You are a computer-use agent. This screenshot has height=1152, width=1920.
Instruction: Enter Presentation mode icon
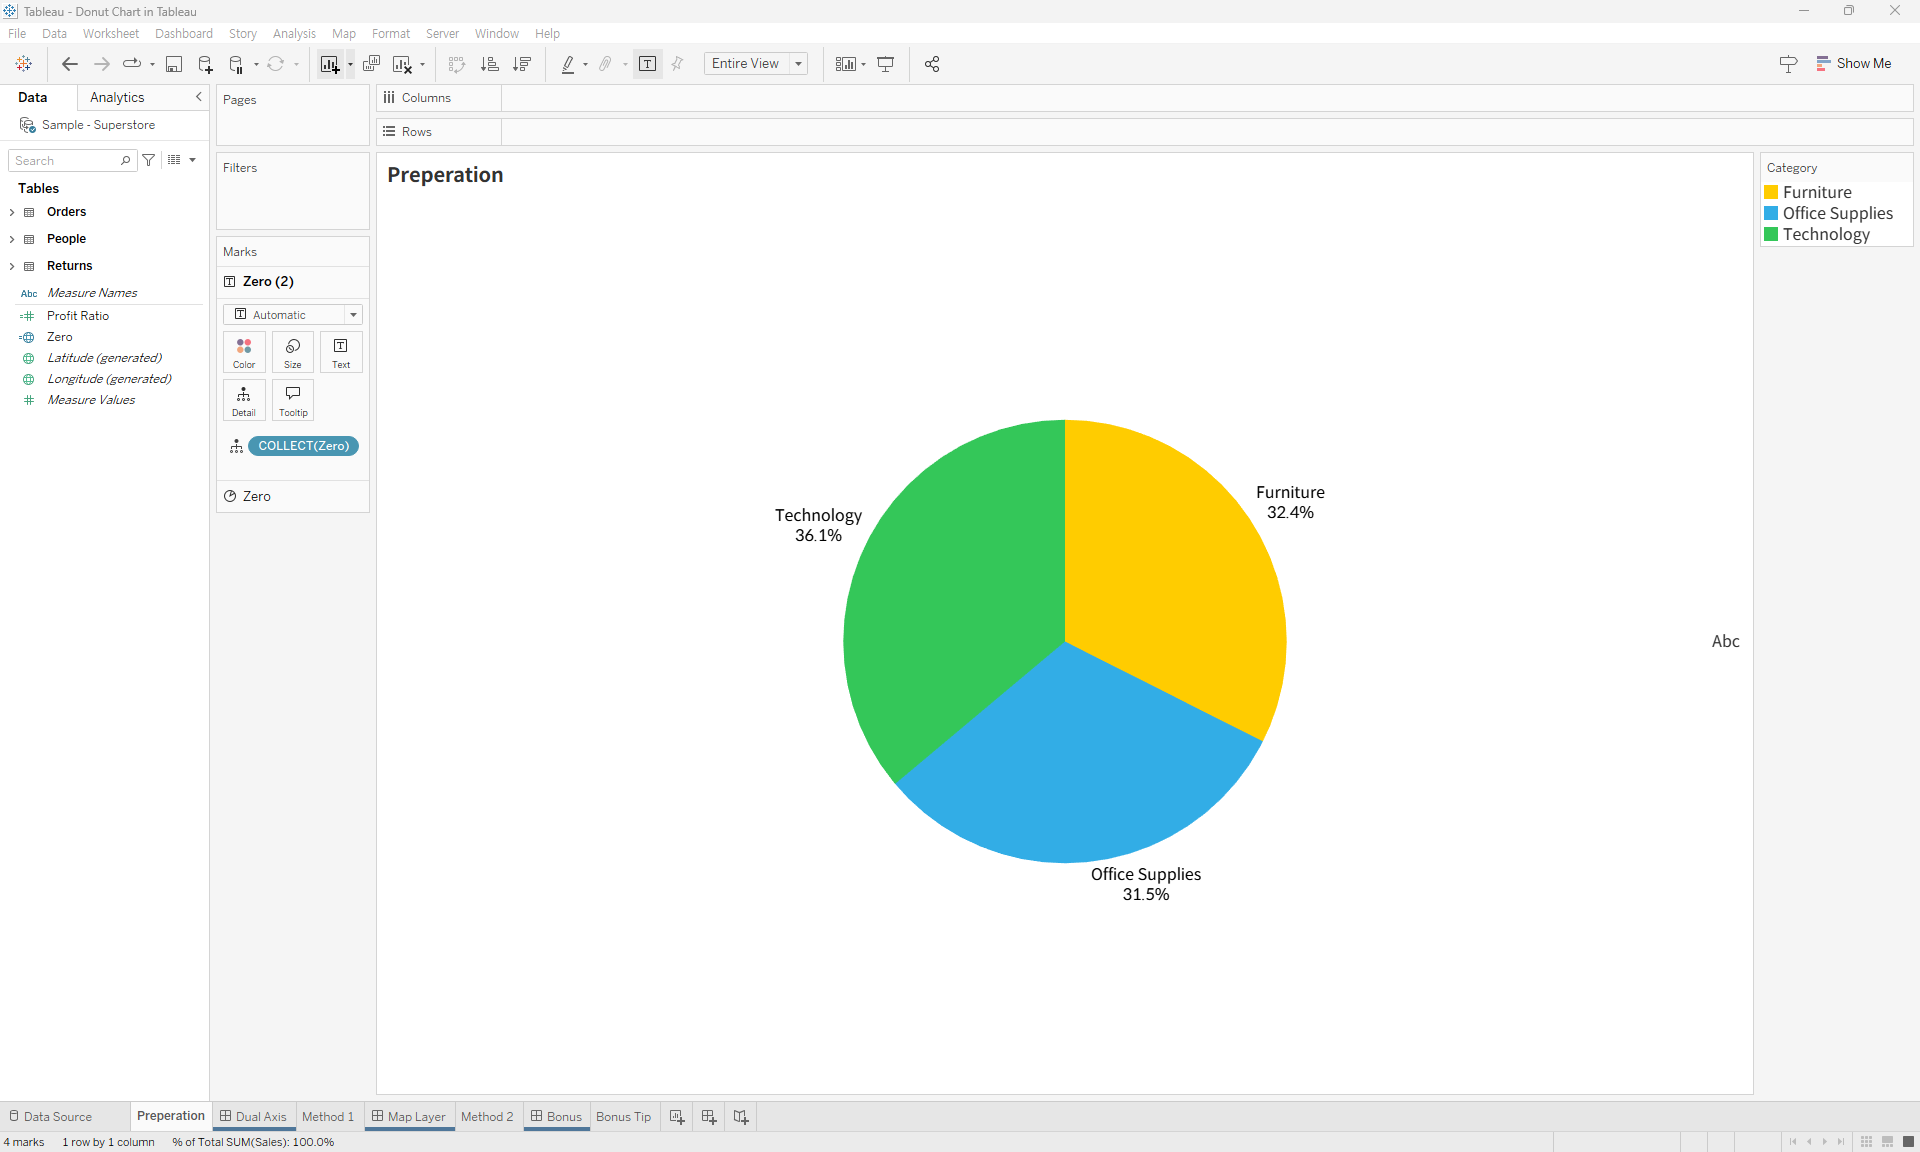pyautogui.click(x=886, y=64)
